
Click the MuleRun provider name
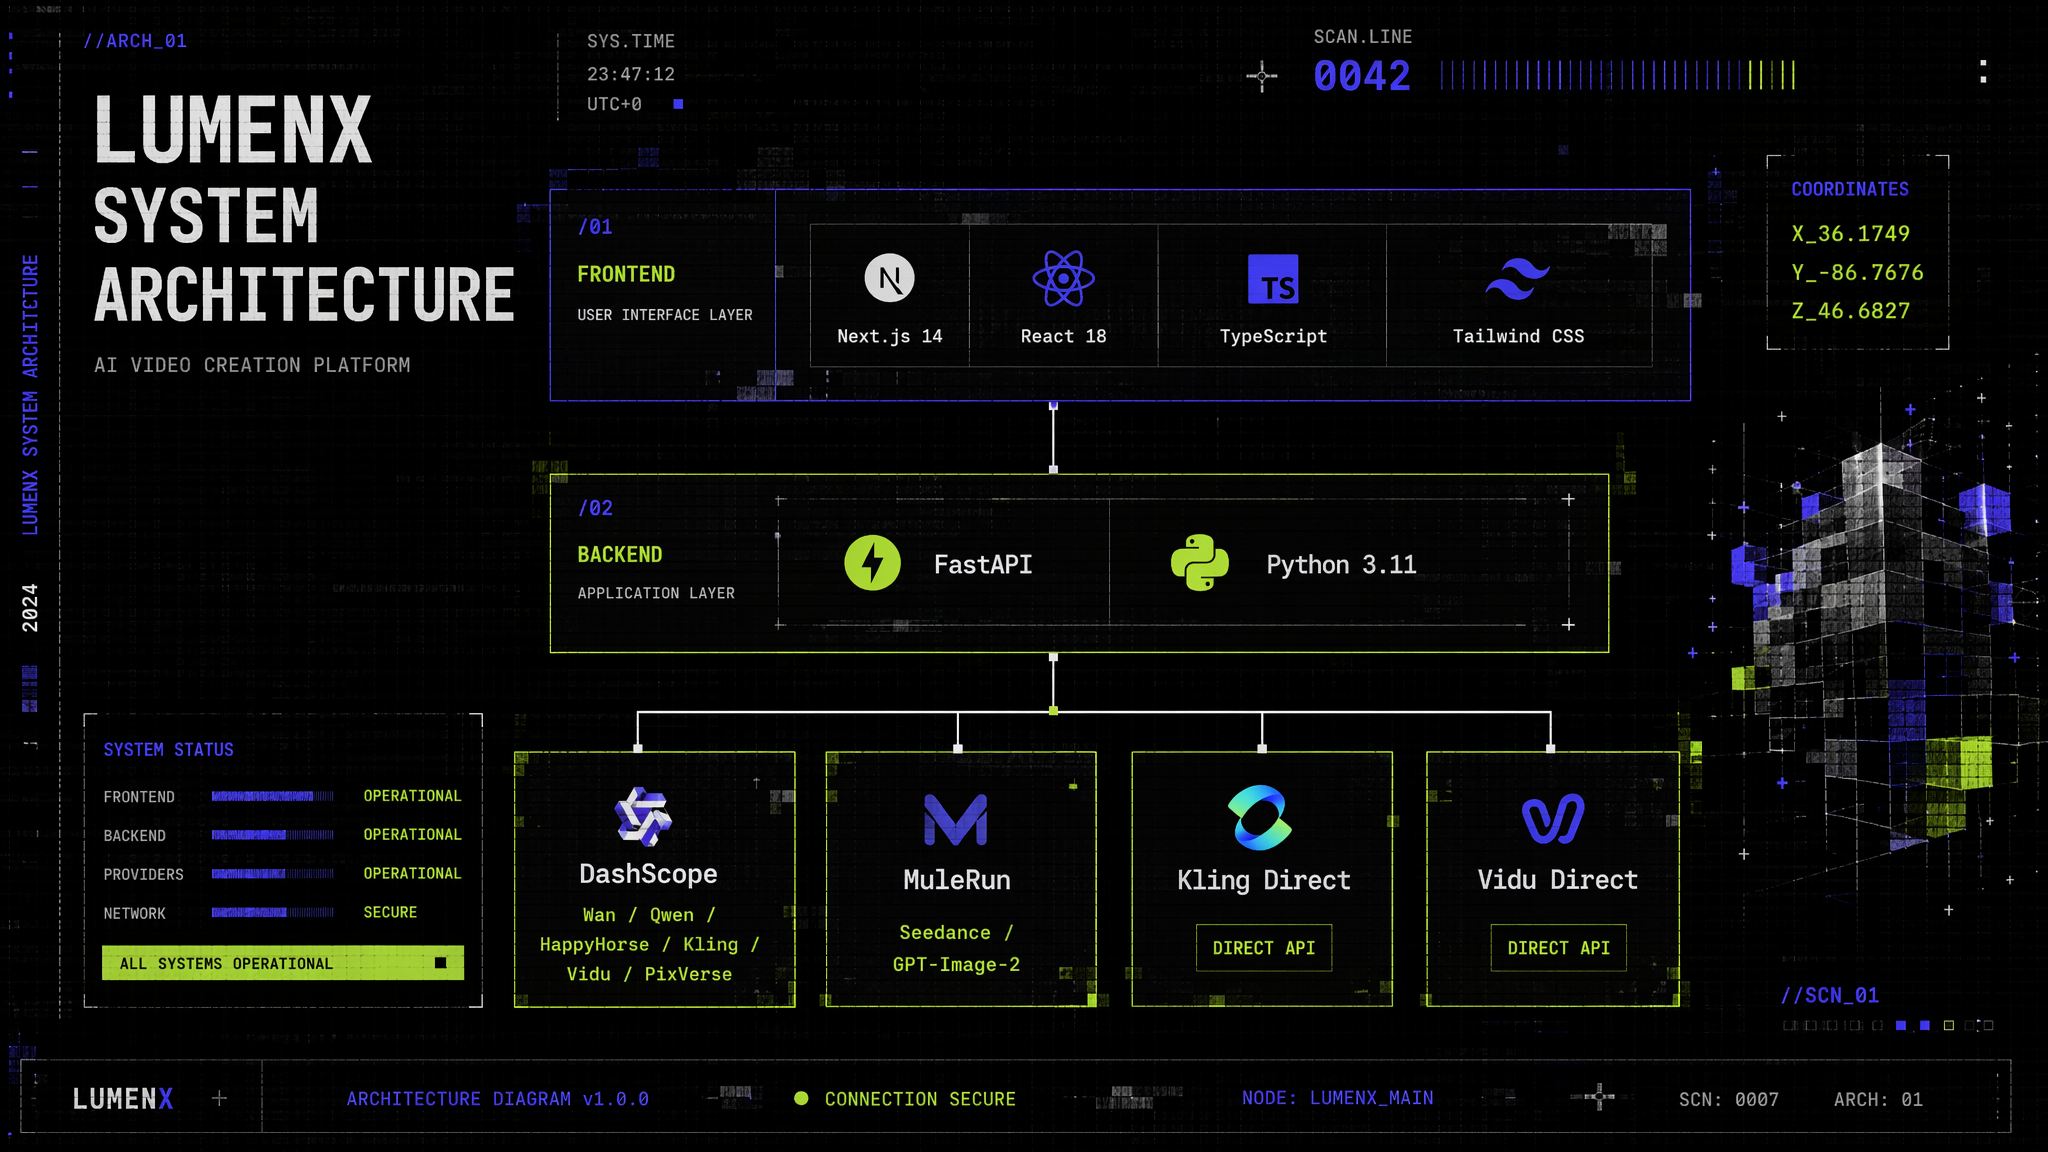pyautogui.click(x=956, y=880)
